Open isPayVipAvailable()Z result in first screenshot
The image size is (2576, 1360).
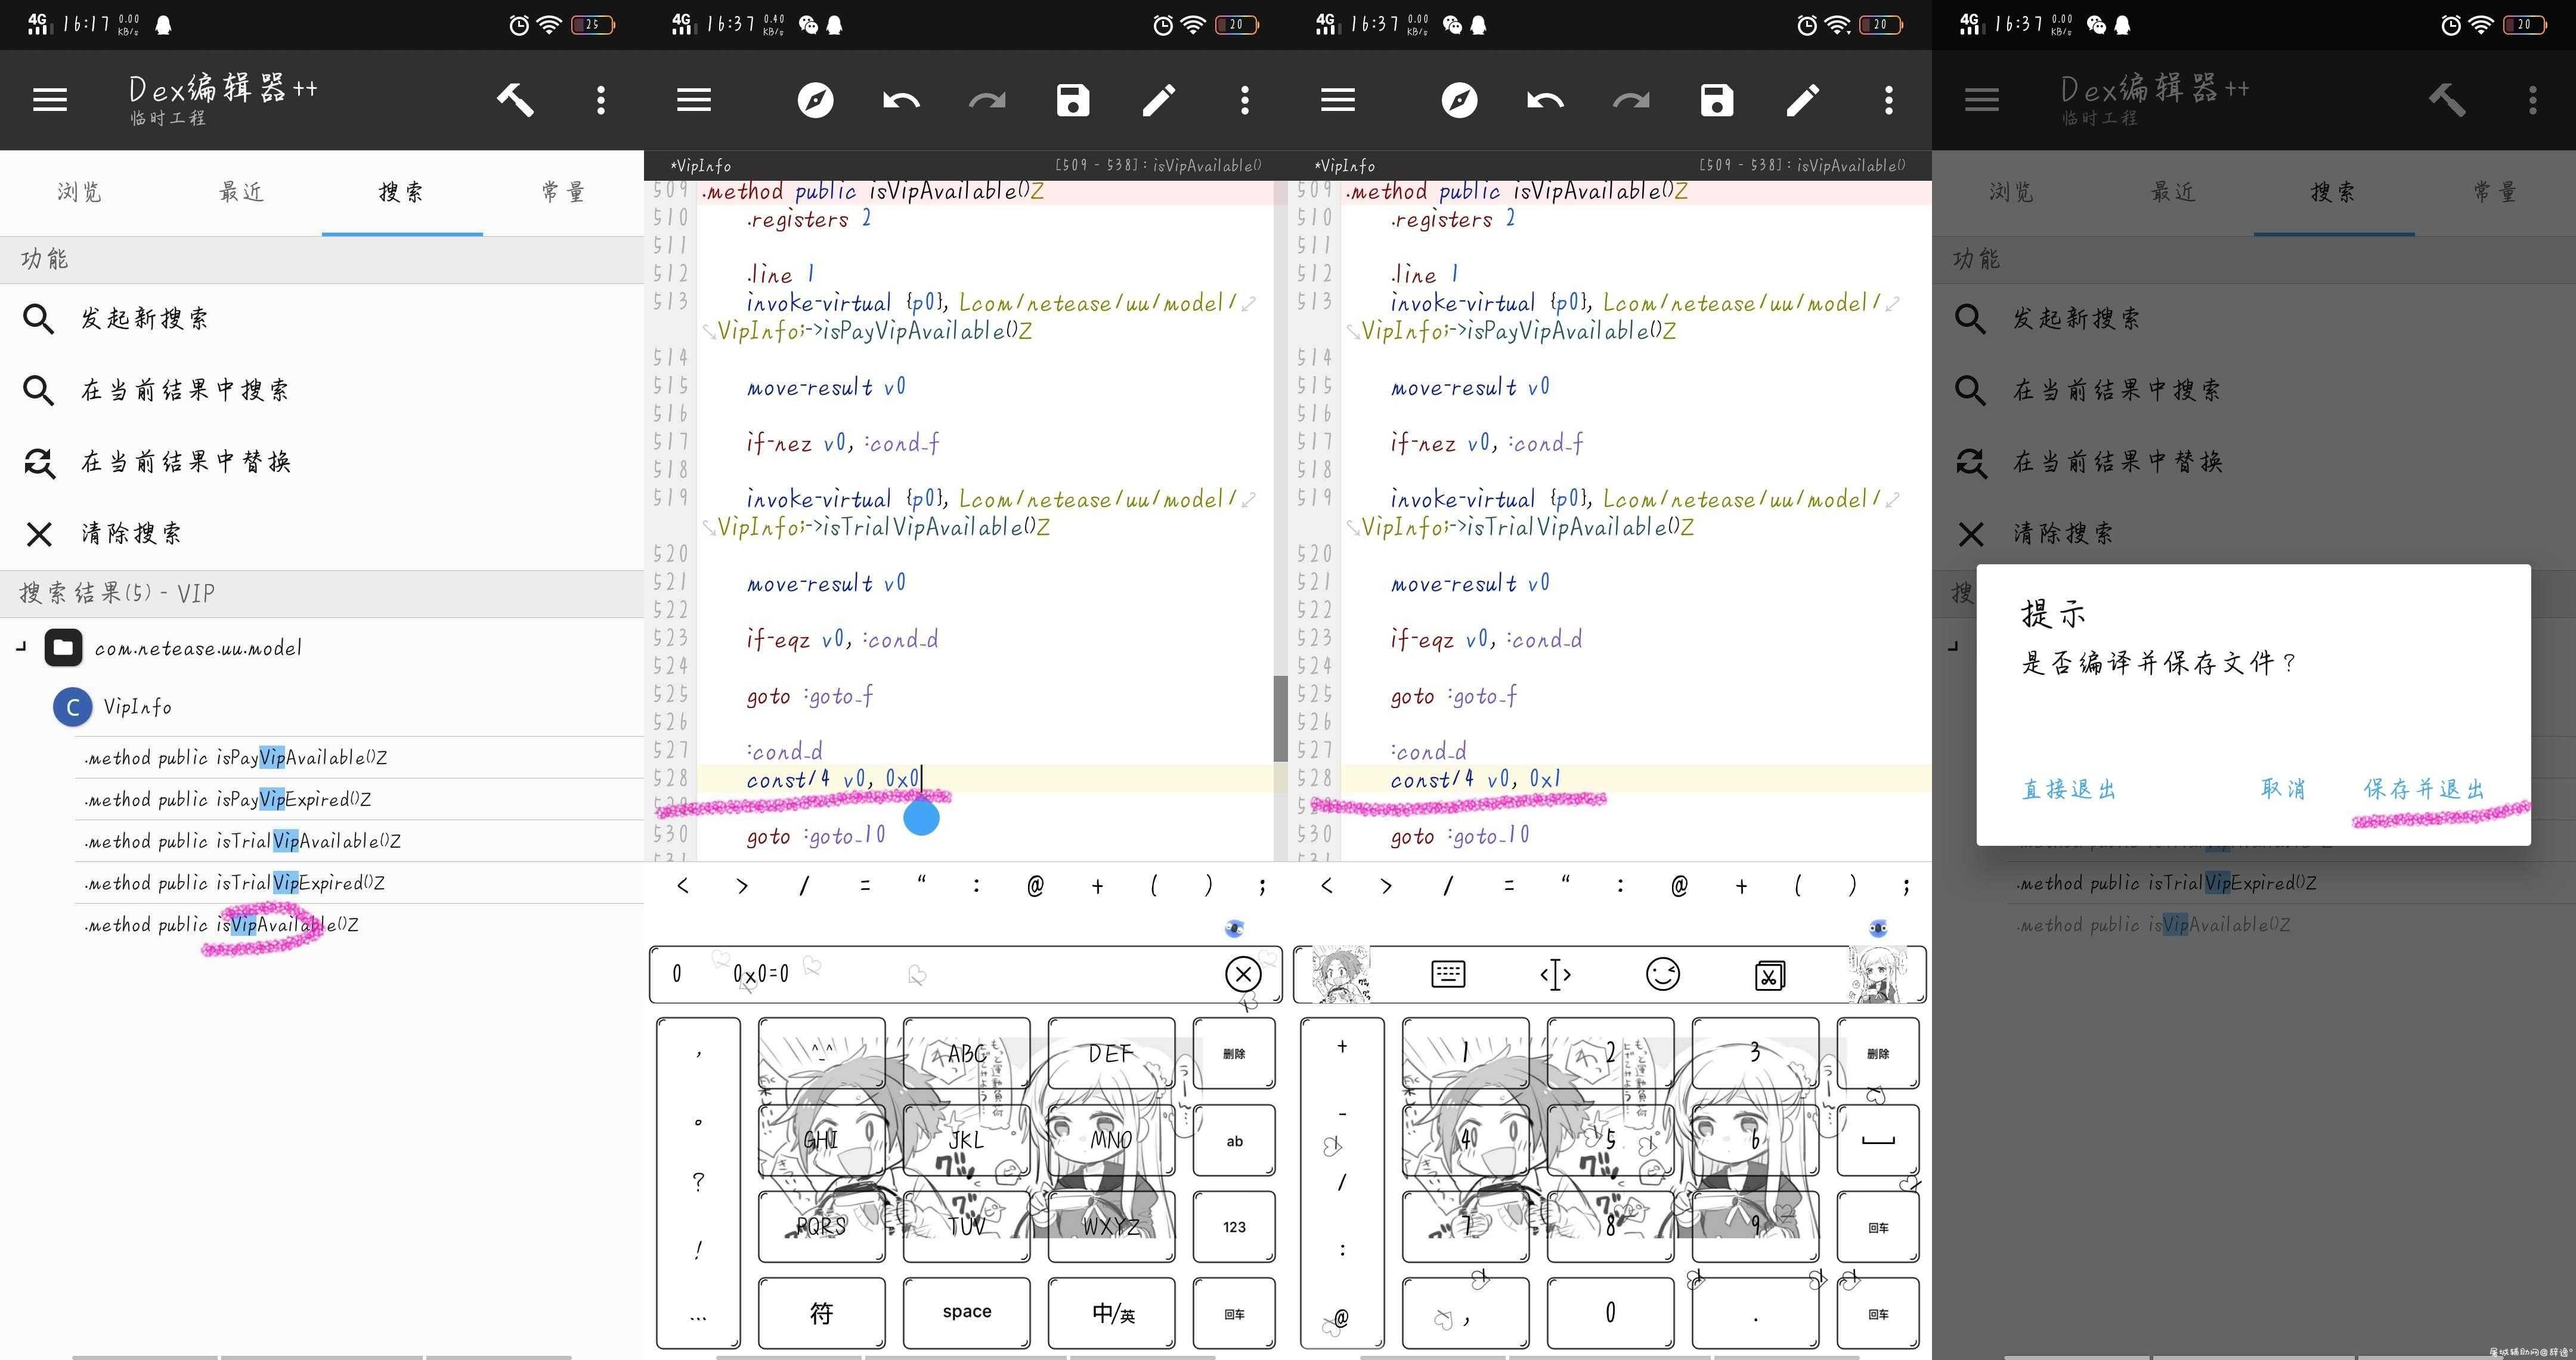point(360,758)
